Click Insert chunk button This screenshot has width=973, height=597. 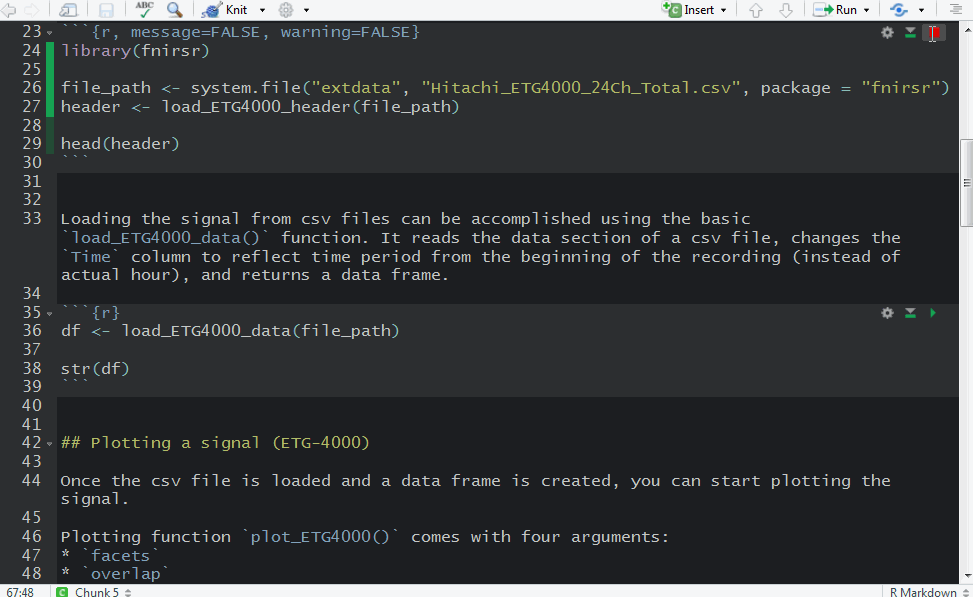(x=688, y=10)
